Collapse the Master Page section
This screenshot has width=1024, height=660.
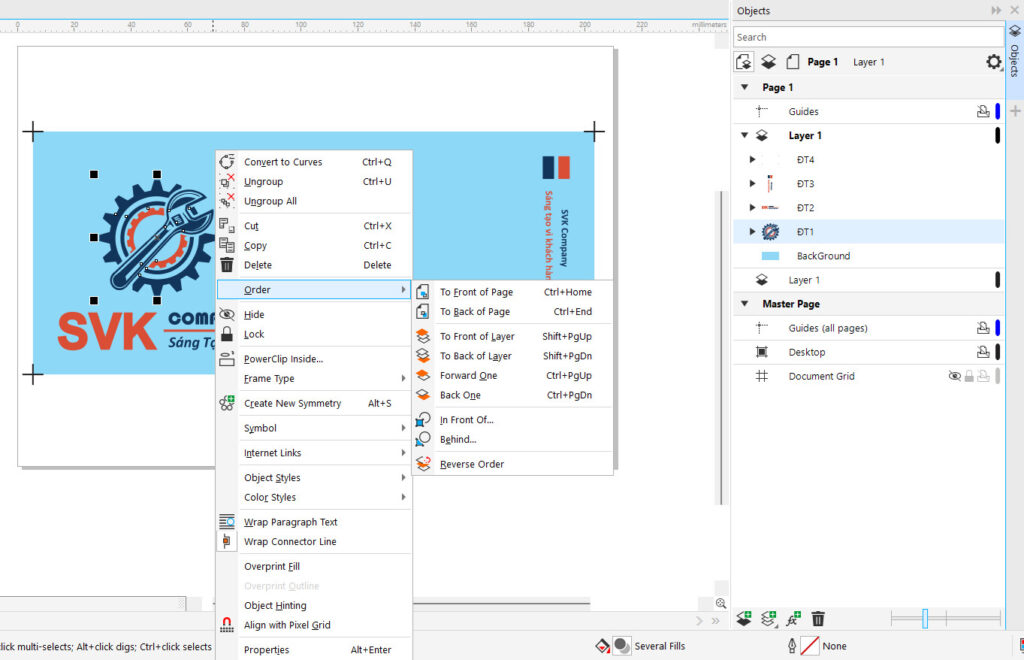[745, 304]
